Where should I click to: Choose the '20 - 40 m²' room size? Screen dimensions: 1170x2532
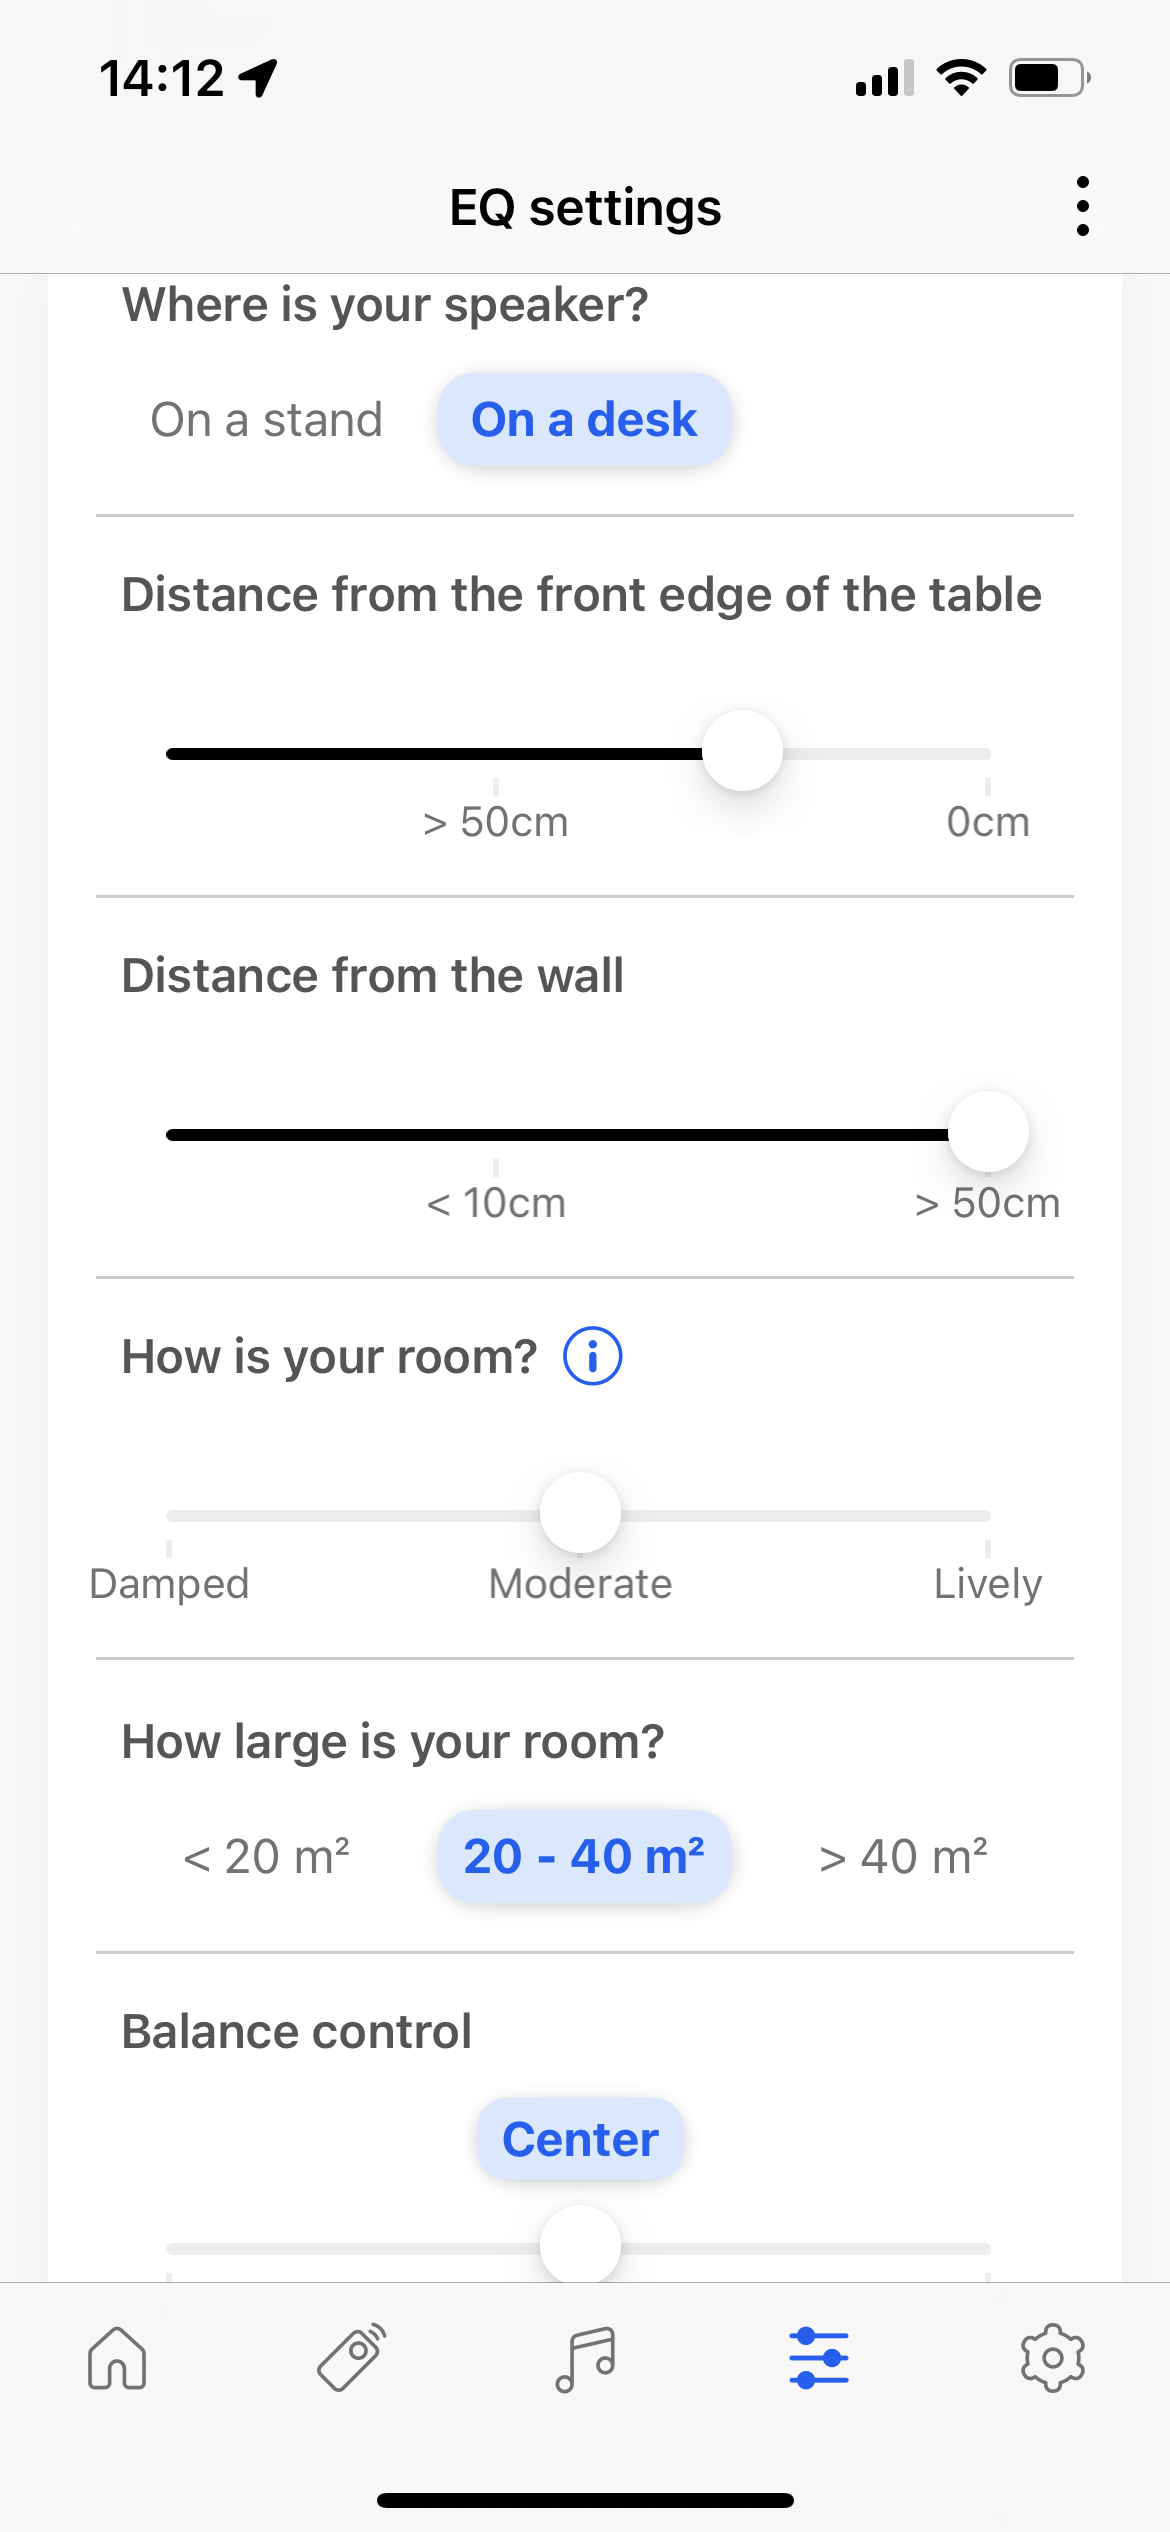(x=584, y=1857)
